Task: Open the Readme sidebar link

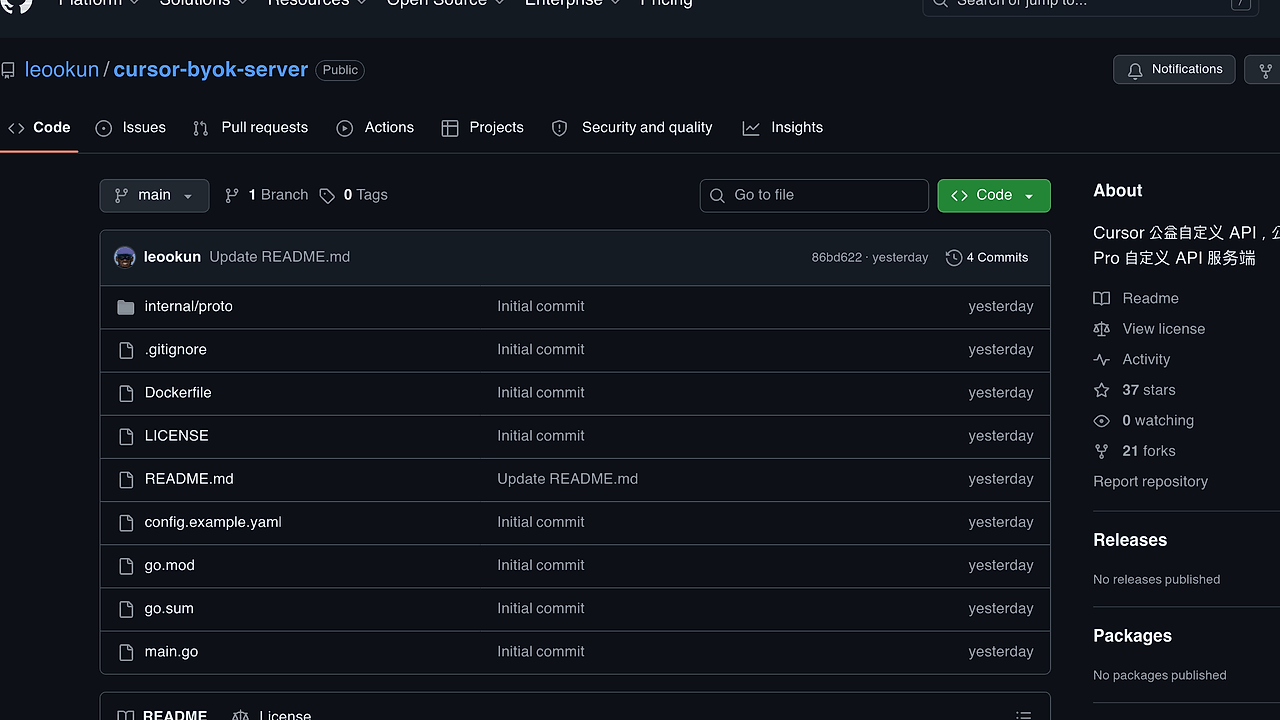Action: (x=1136, y=298)
